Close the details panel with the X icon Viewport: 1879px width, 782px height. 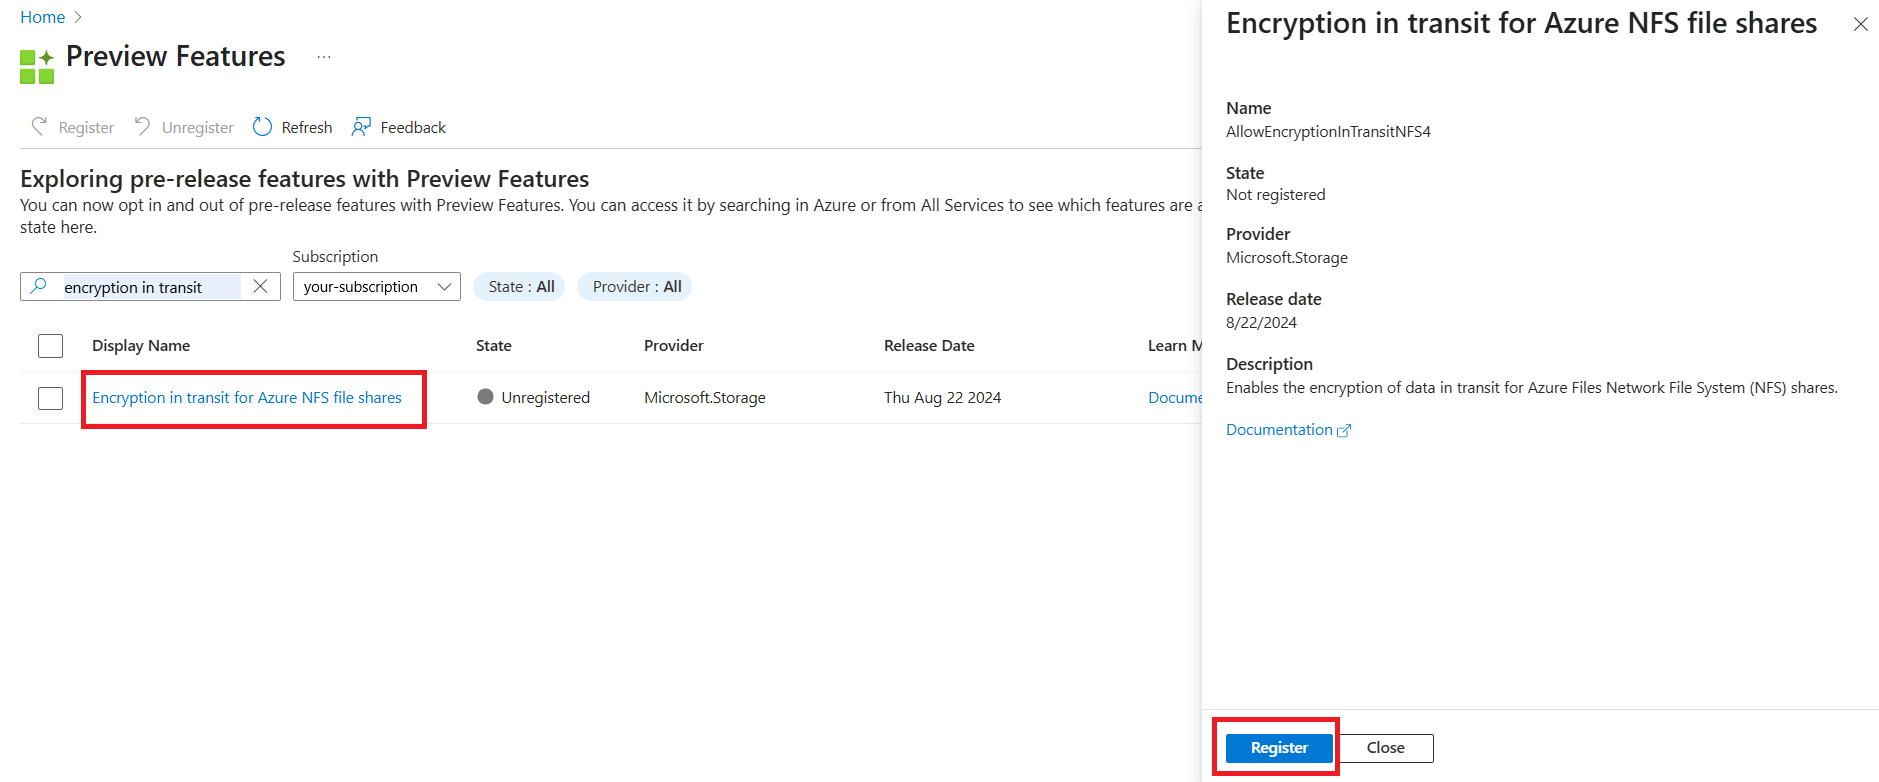pos(1860,24)
